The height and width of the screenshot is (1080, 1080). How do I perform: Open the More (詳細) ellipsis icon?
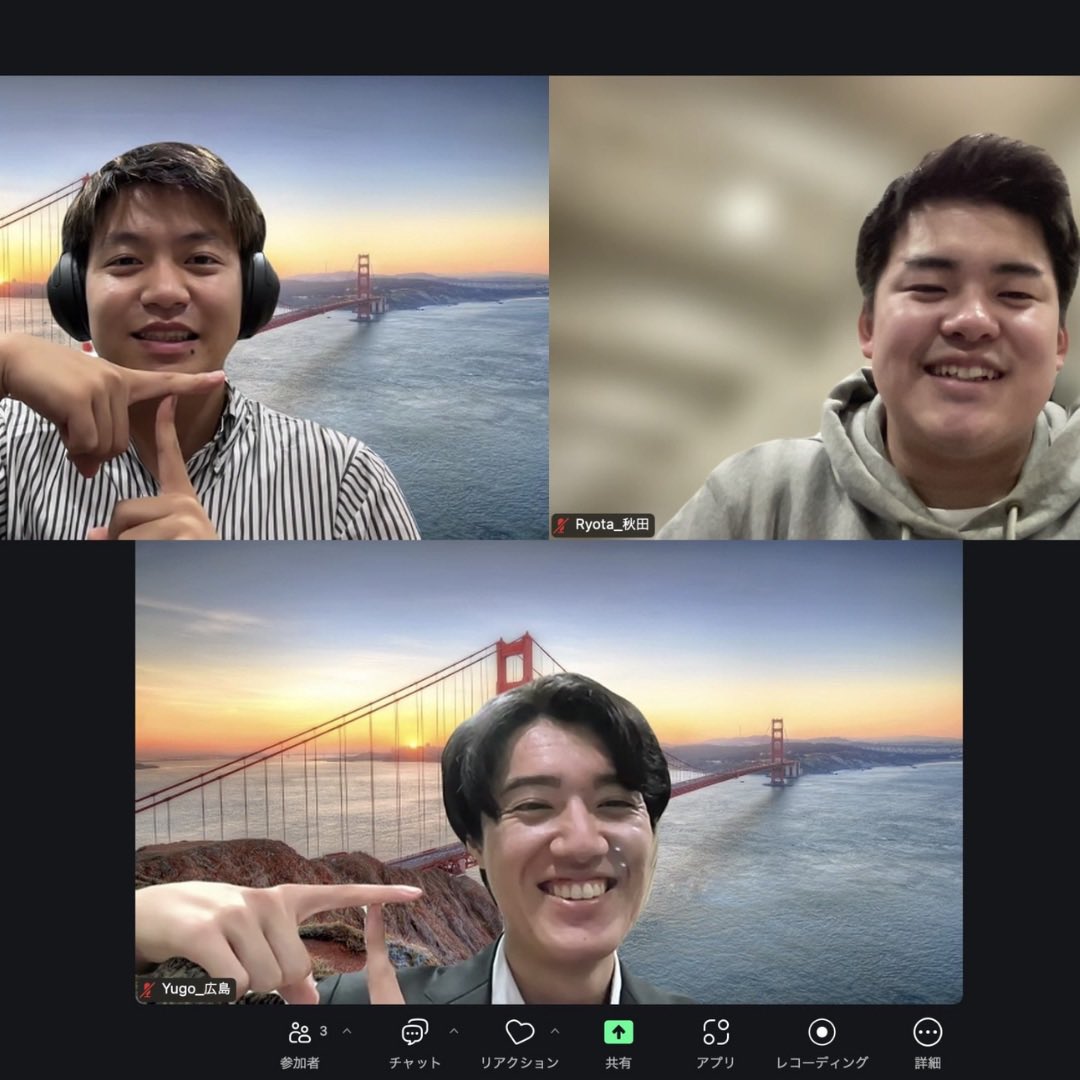point(928,1032)
